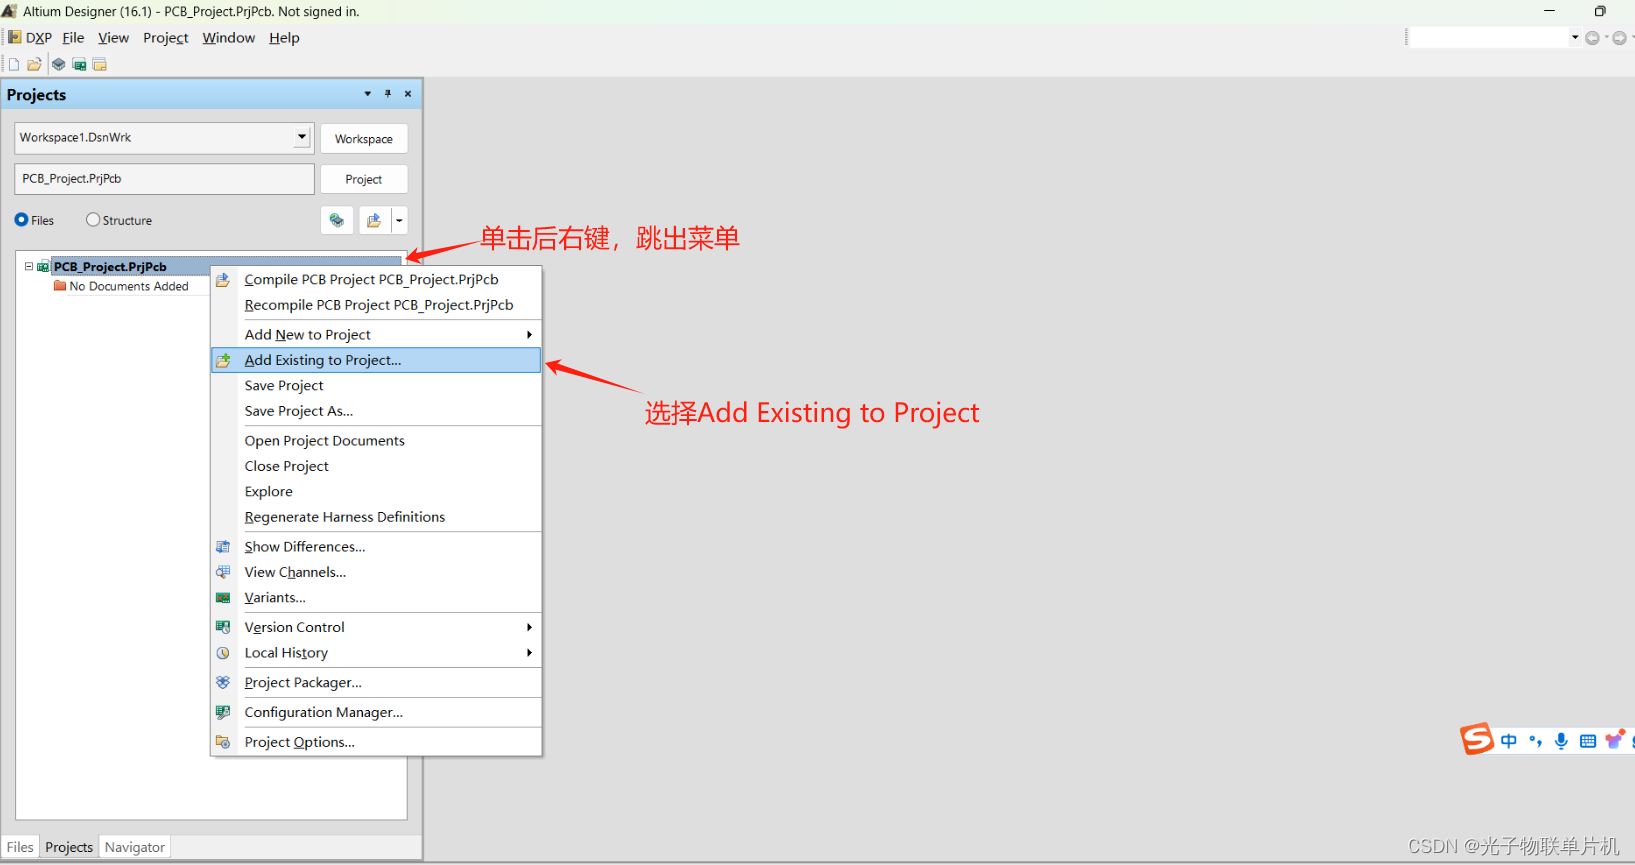Click the open device view toolbar icon

(59, 64)
